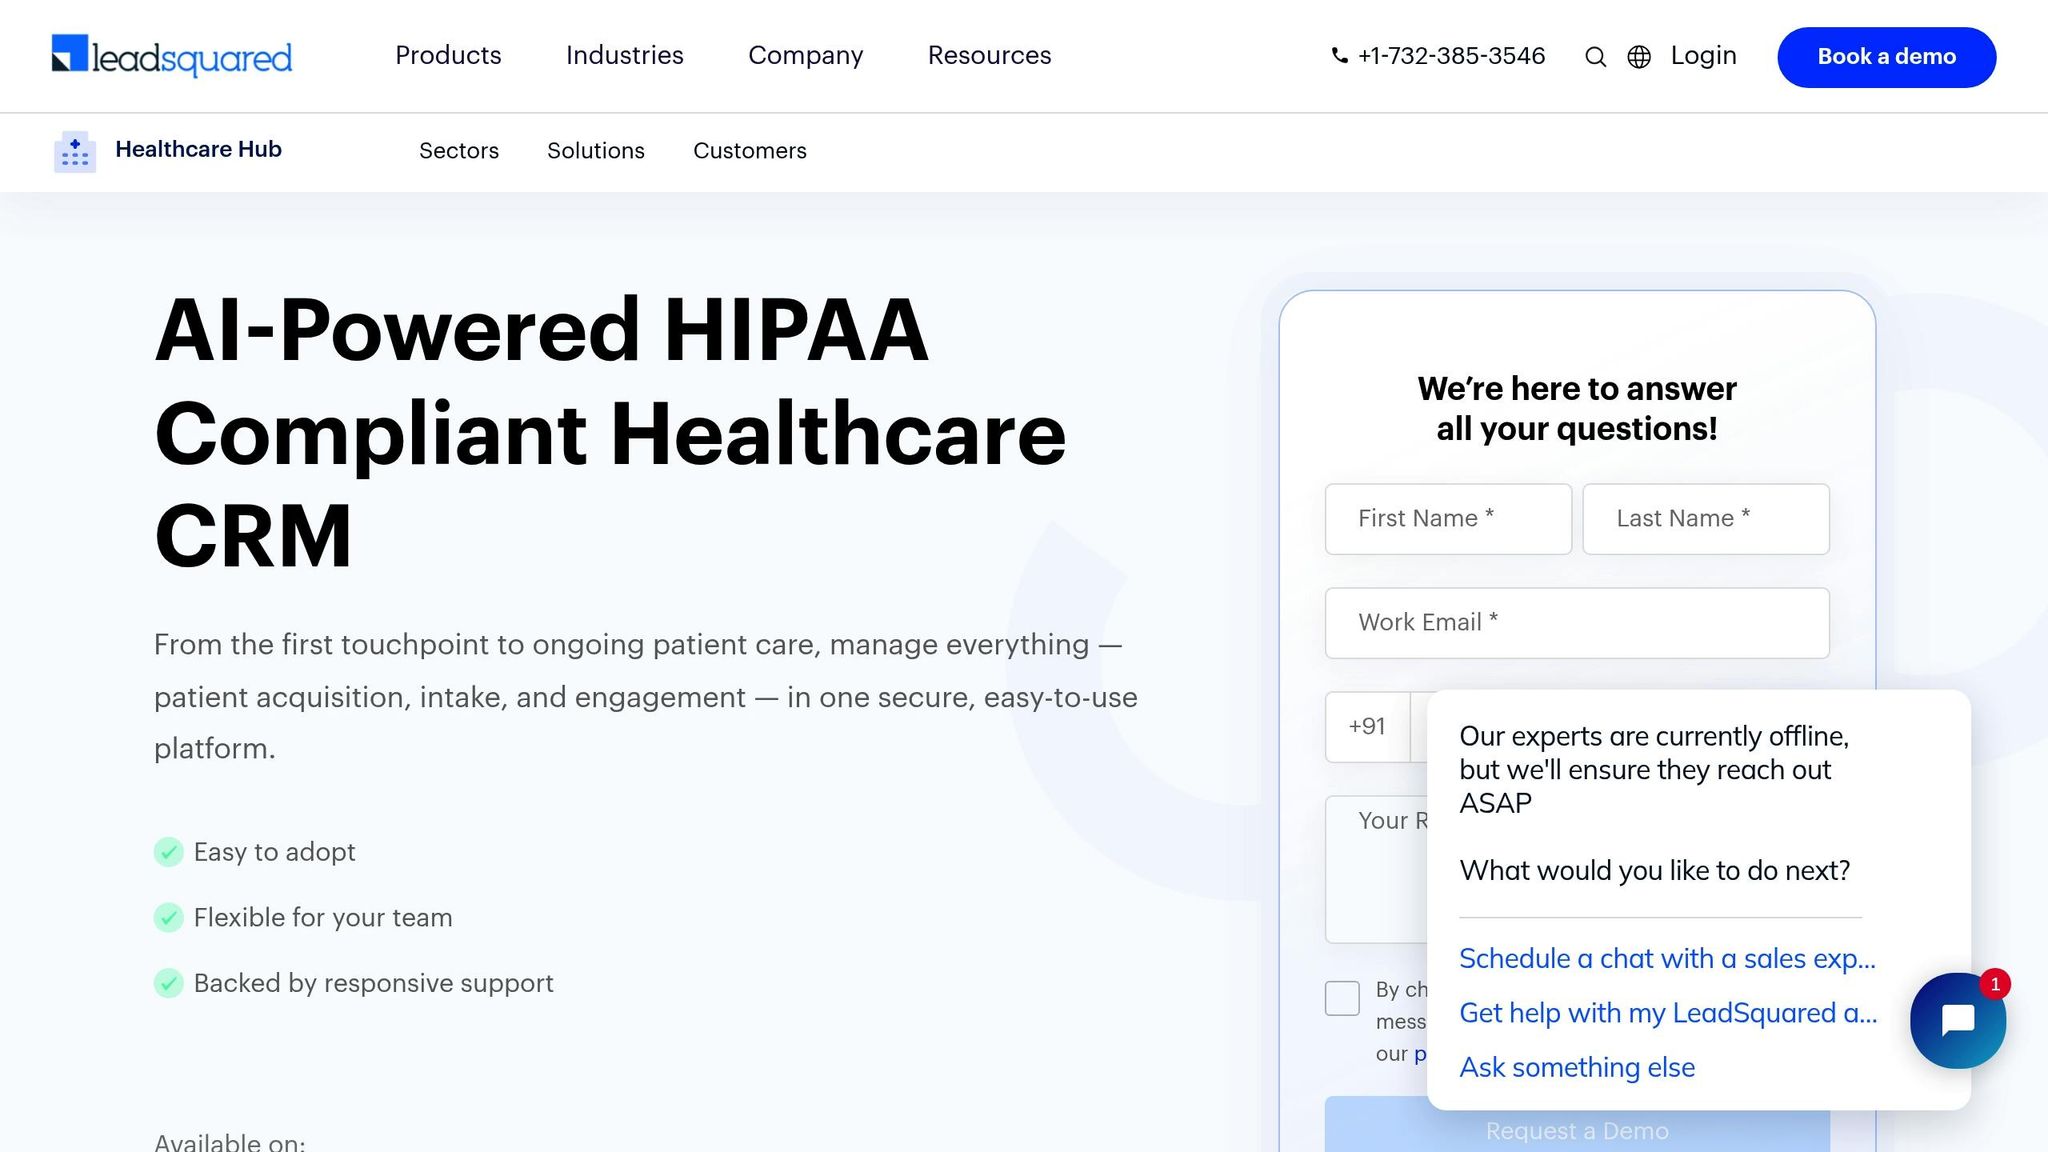Open the Industries menu

pyautogui.click(x=625, y=55)
